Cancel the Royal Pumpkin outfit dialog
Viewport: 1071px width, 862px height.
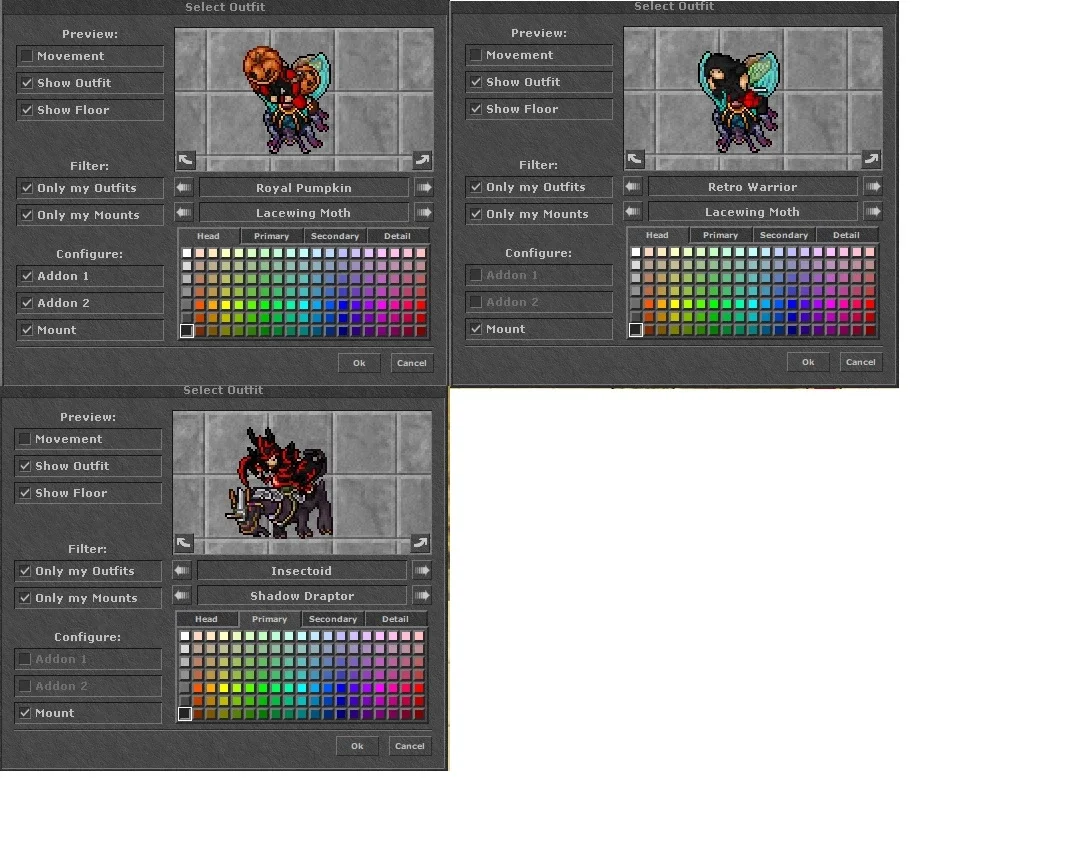[x=412, y=363]
